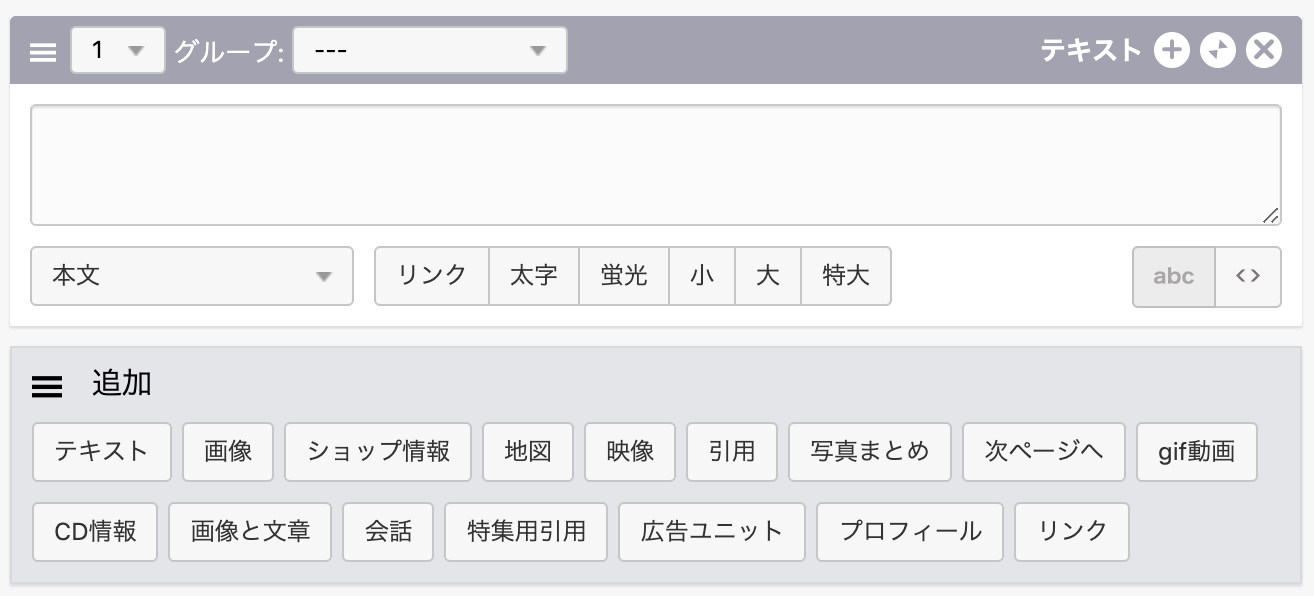The width and height of the screenshot is (1314, 596).
Task: Open the block order number dropdown
Action: point(118,50)
